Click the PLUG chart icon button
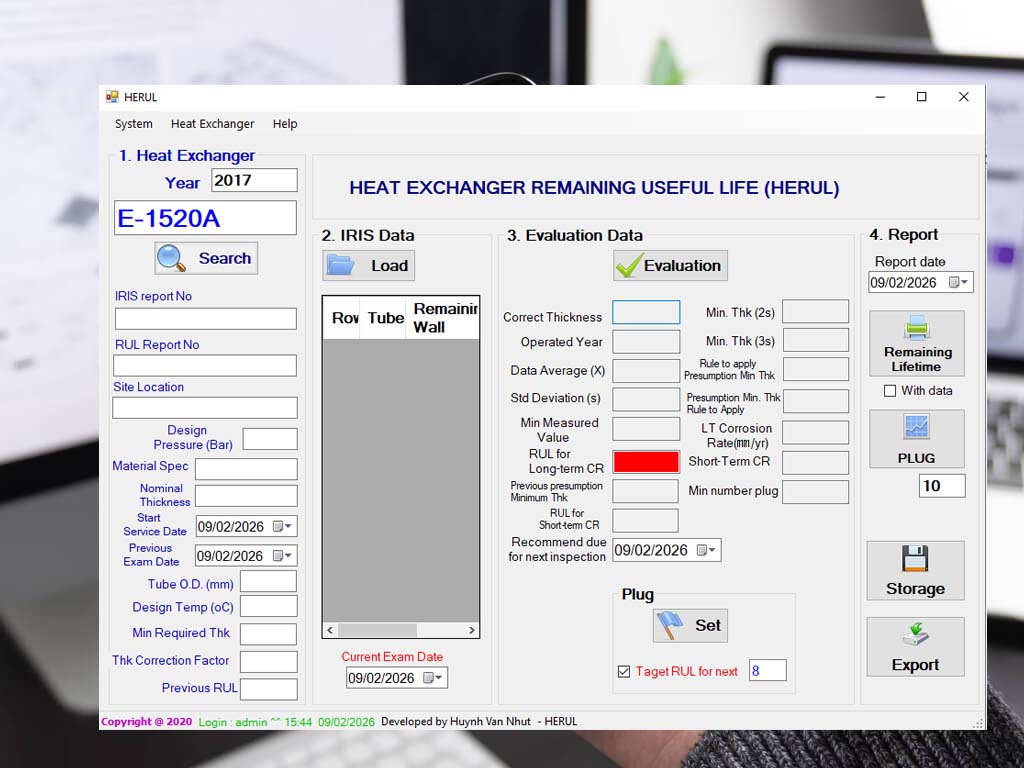This screenshot has height=768, width=1024. pos(916,439)
